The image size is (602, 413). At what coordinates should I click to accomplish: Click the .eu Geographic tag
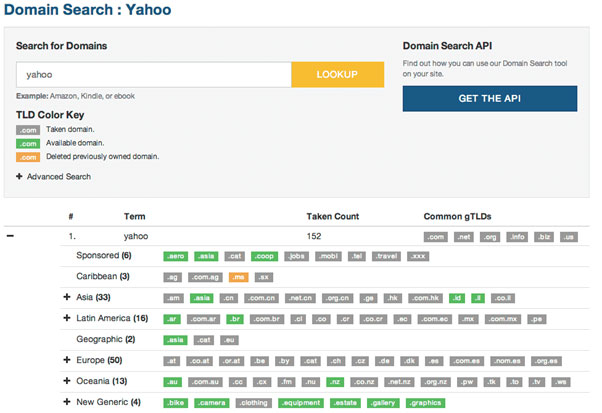[x=229, y=340]
